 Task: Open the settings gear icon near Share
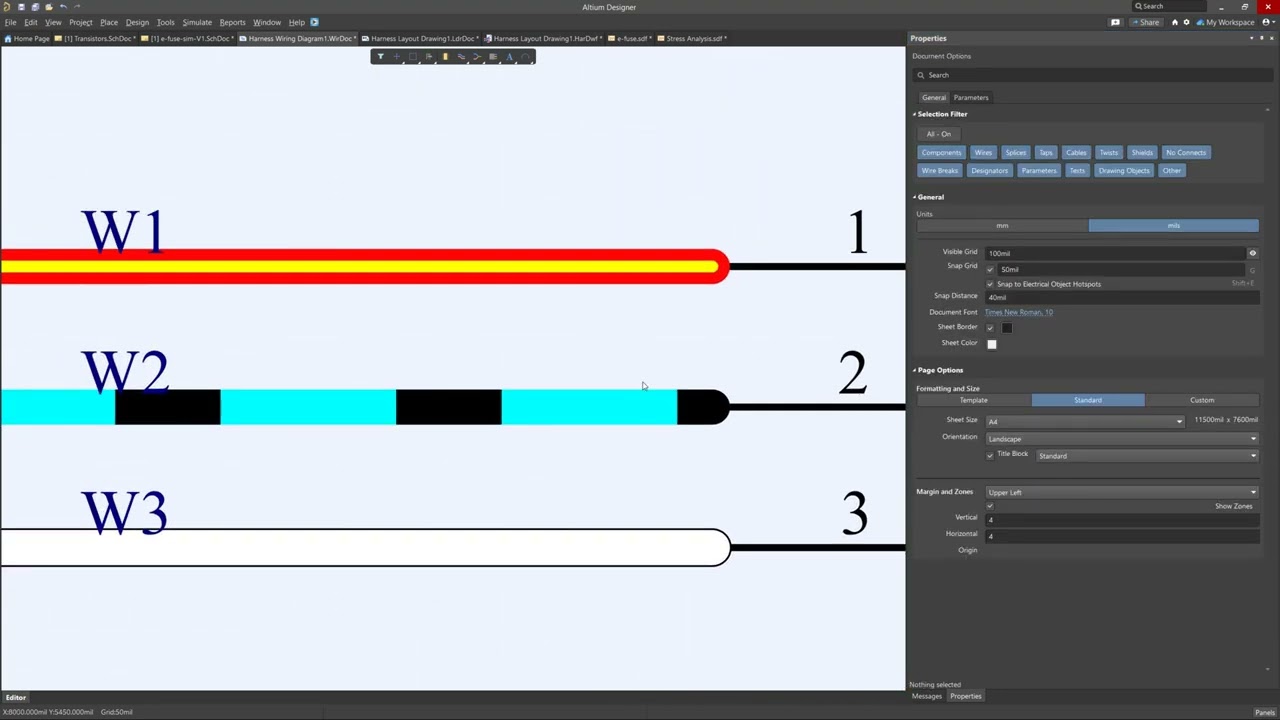[x=1187, y=22]
